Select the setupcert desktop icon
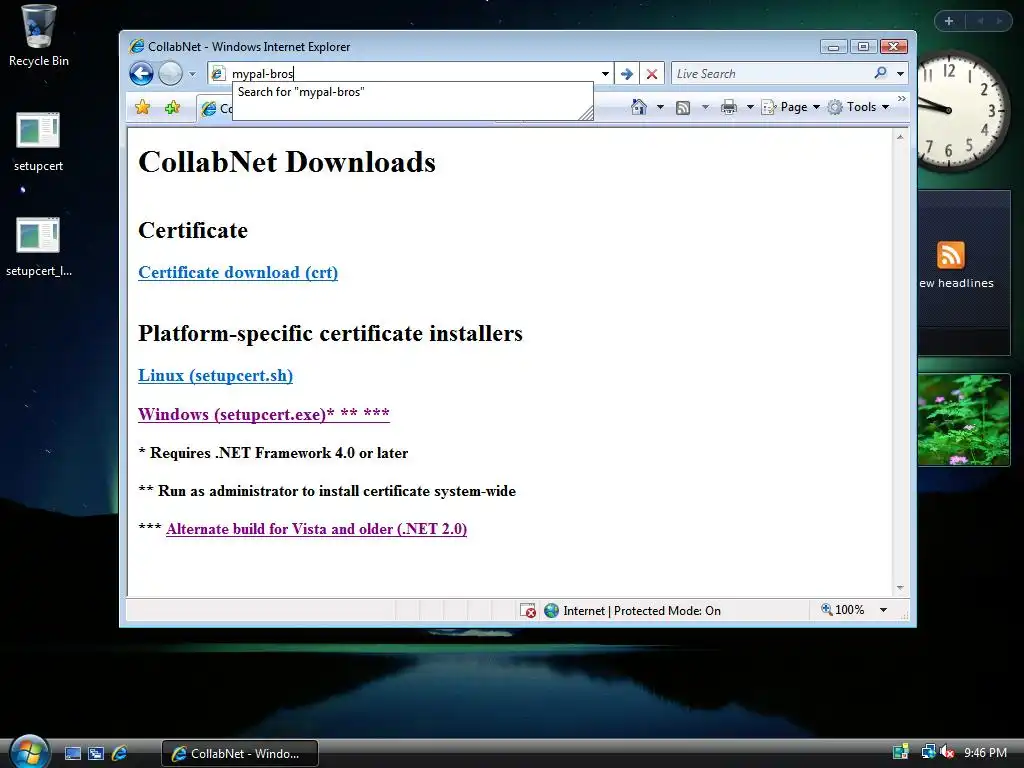This screenshot has height=768, width=1024. point(39,141)
